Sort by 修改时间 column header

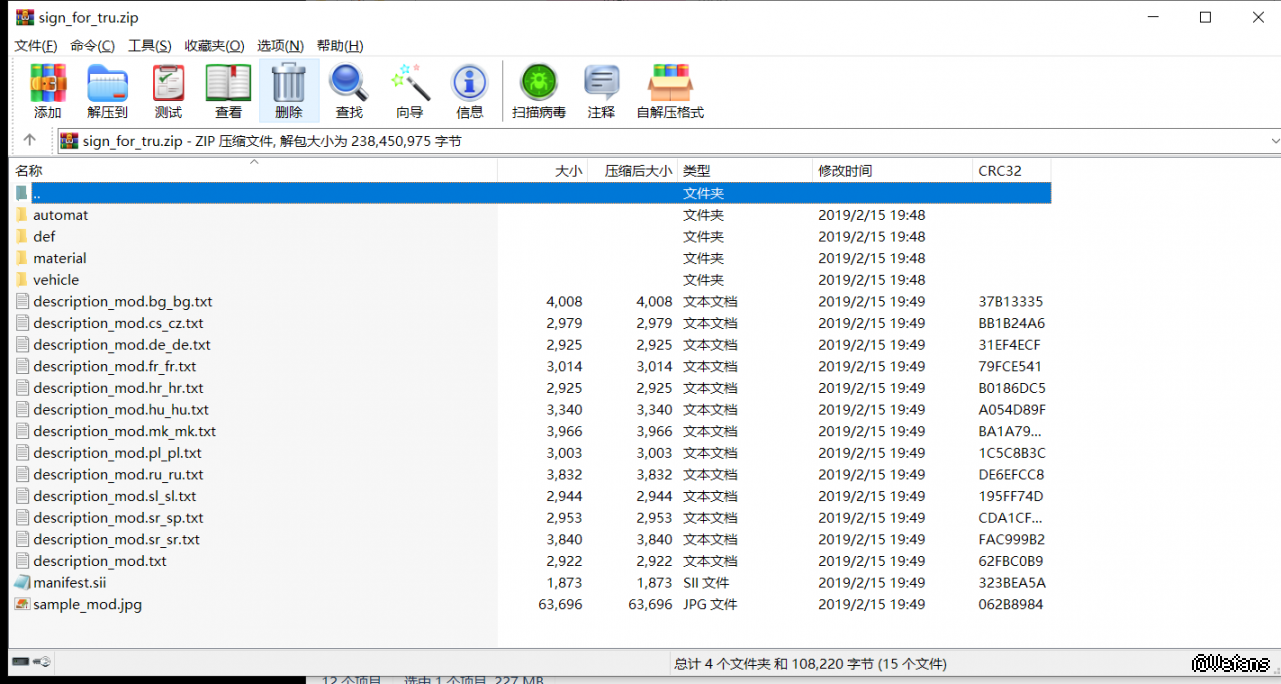tap(846, 171)
